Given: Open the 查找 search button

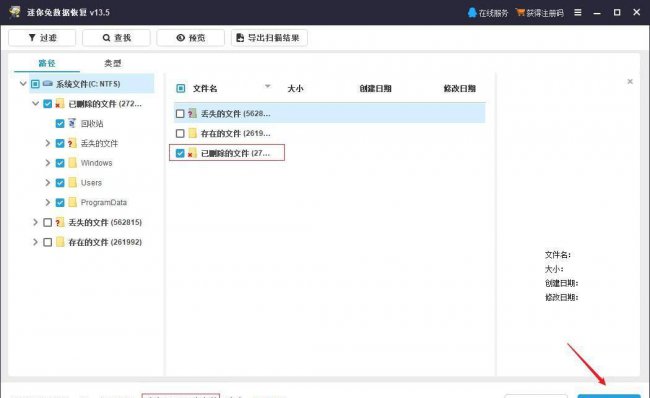Looking at the screenshot, I should 116,38.
